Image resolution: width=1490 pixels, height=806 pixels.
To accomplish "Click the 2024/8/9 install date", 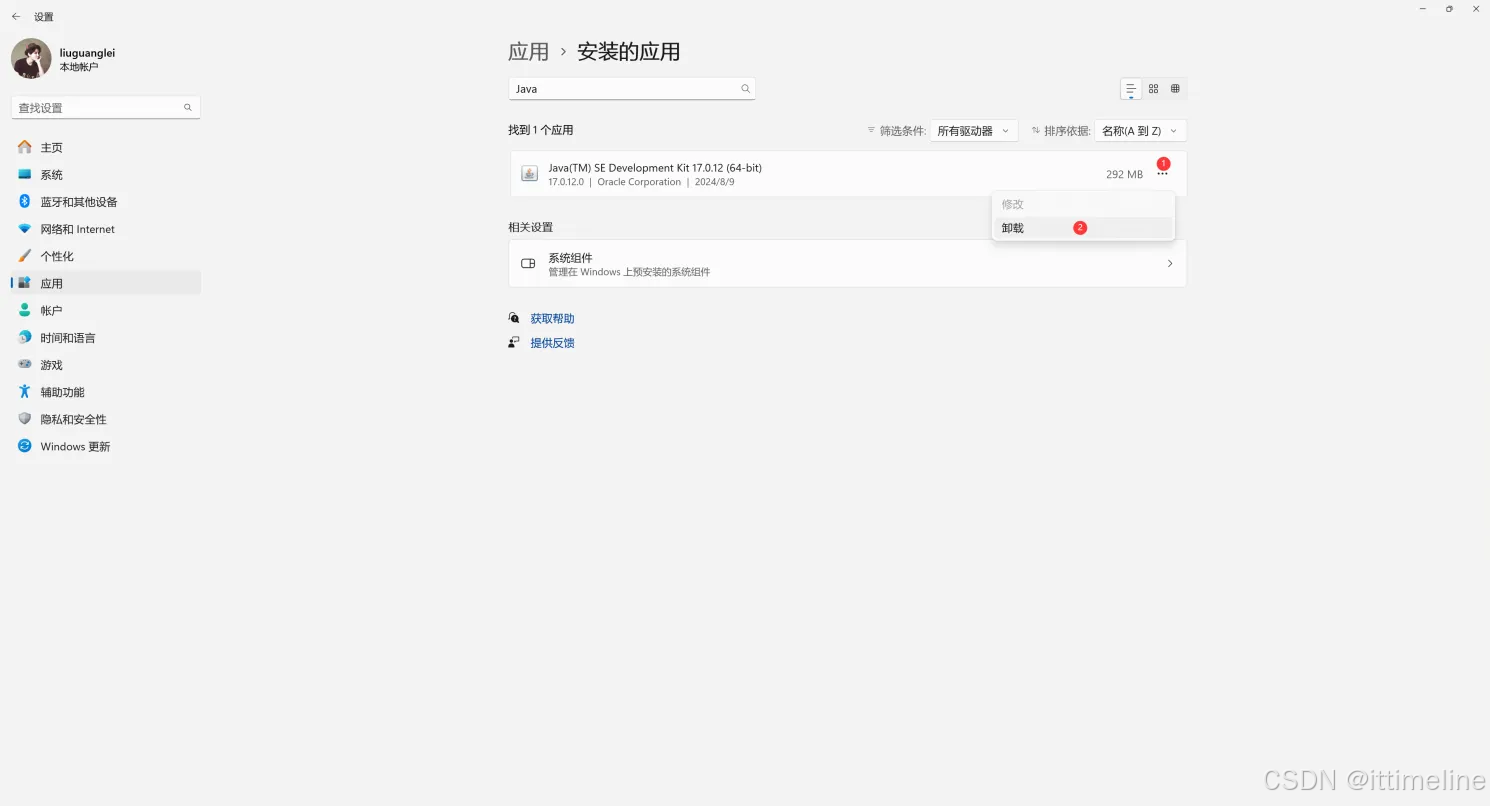I will click(714, 182).
